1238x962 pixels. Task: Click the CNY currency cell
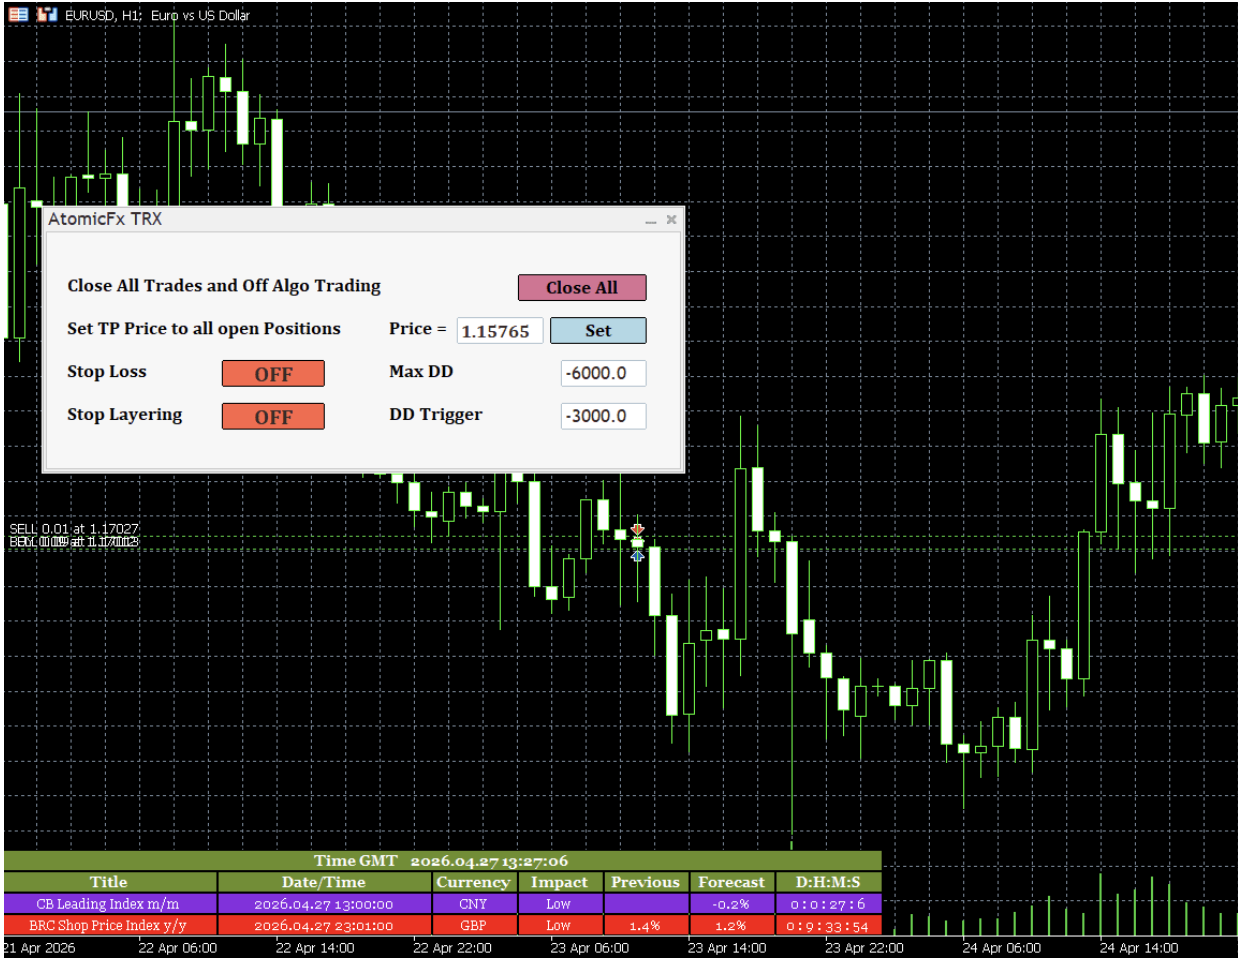click(473, 904)
